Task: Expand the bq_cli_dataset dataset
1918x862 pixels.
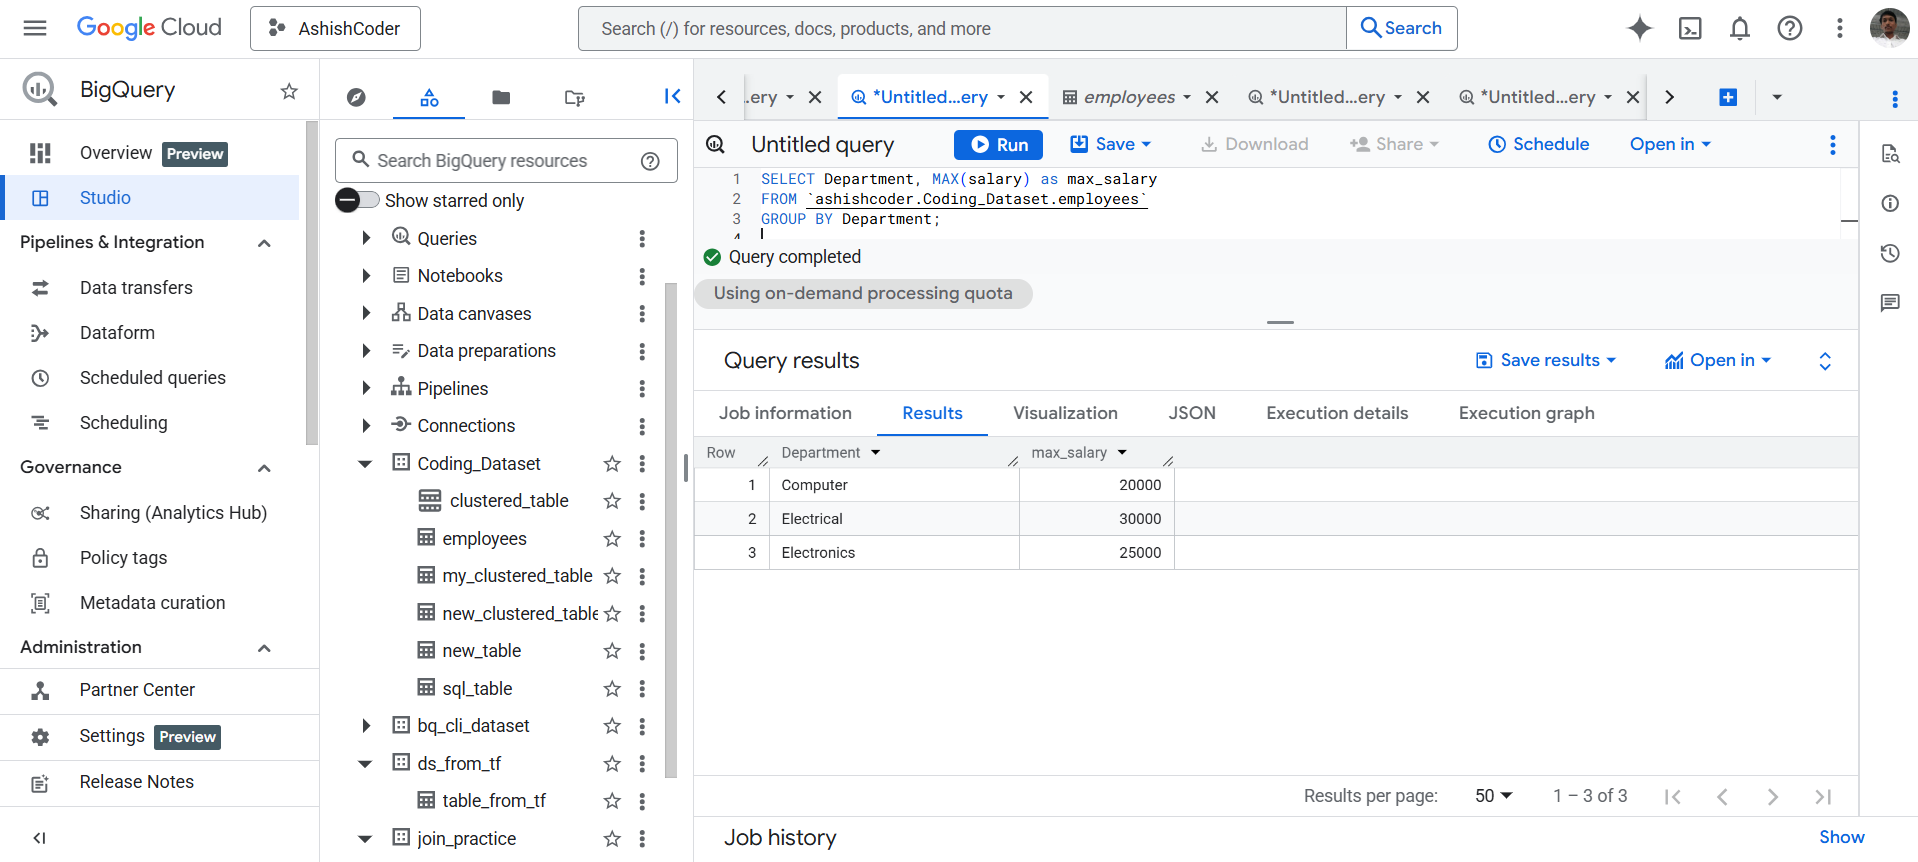Action: point(366,726)
